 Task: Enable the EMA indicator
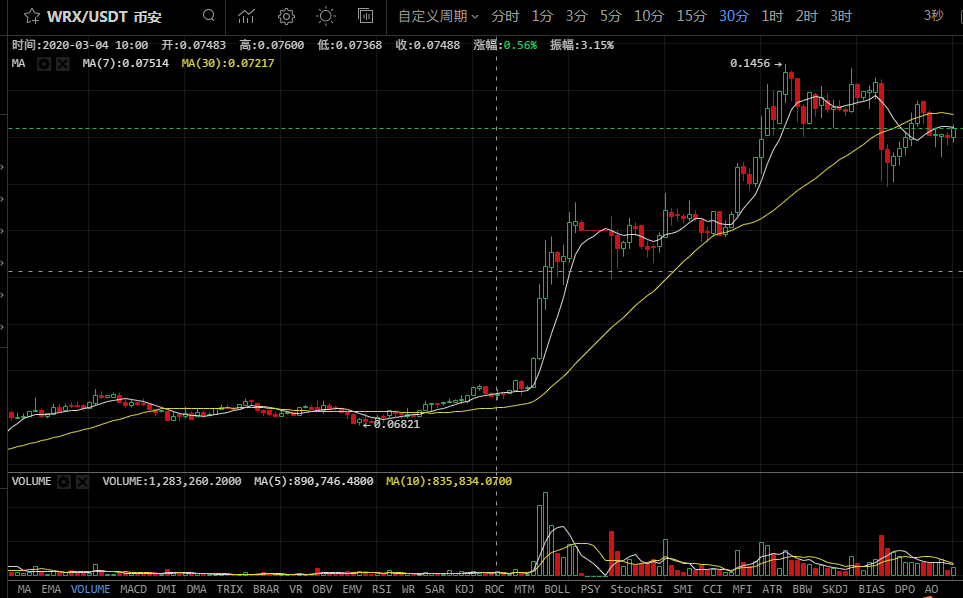click(x=51, y=589)
